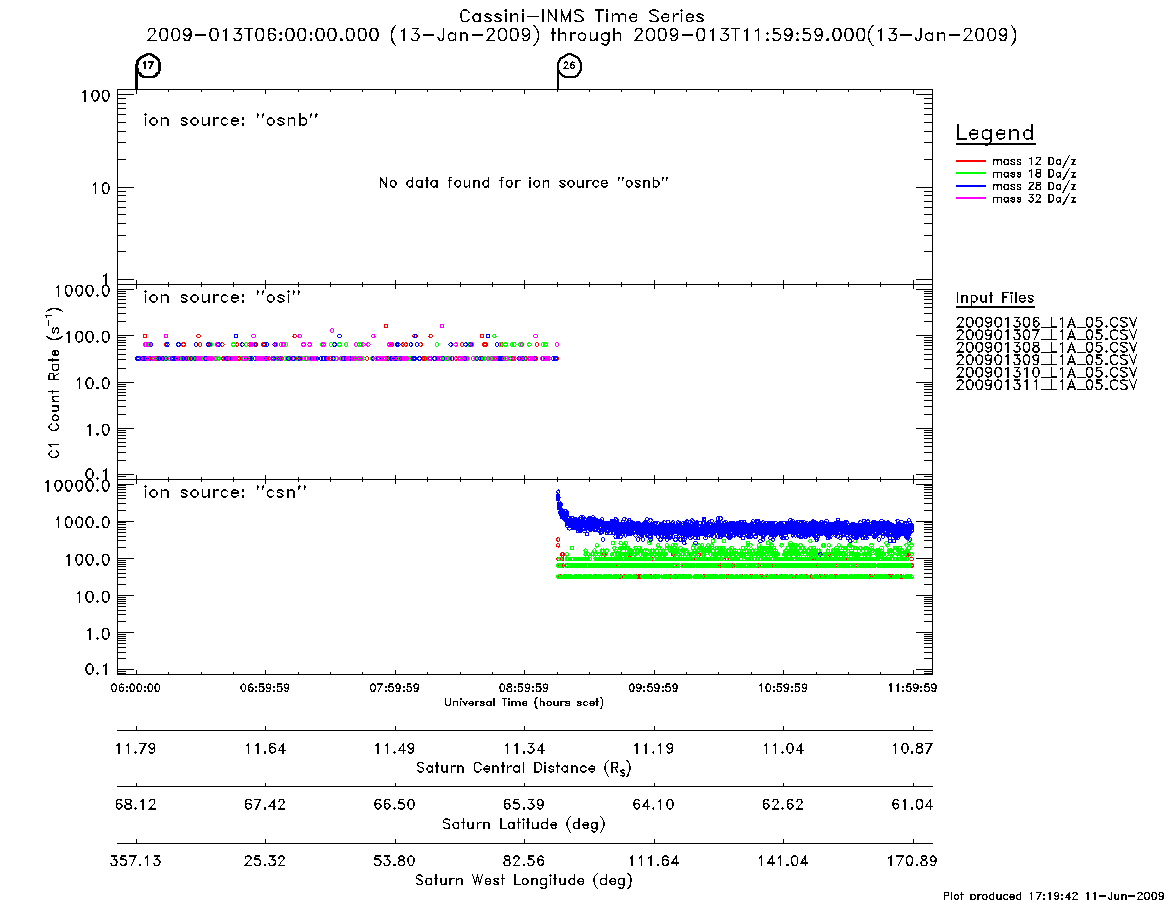The height and width of the screenshot is (900, 1165).
Task: Click the Saturn Latitude axis label
Action: click(x=524, y=824)
